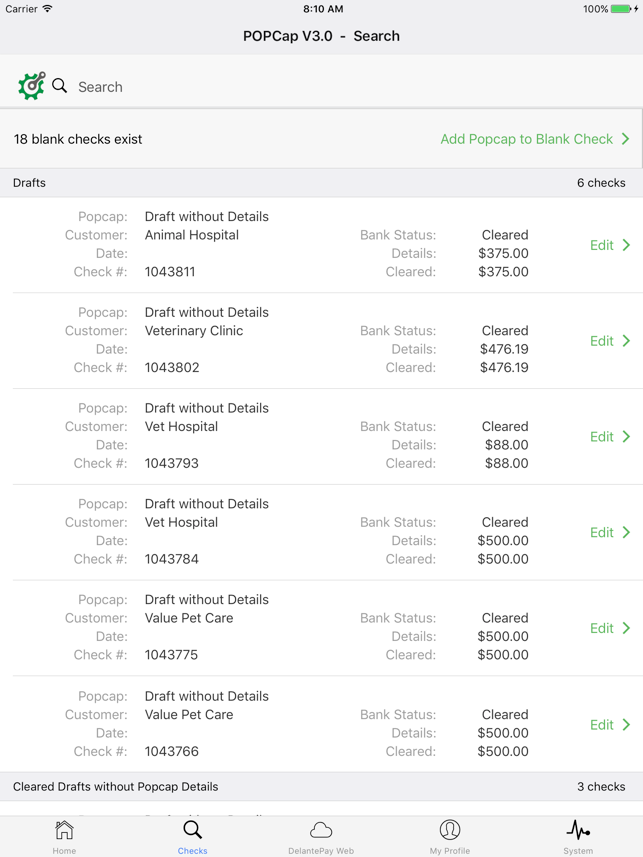Tap the green gear target settings icon
Screen dimensions: 643x857
tap(31, 86)
